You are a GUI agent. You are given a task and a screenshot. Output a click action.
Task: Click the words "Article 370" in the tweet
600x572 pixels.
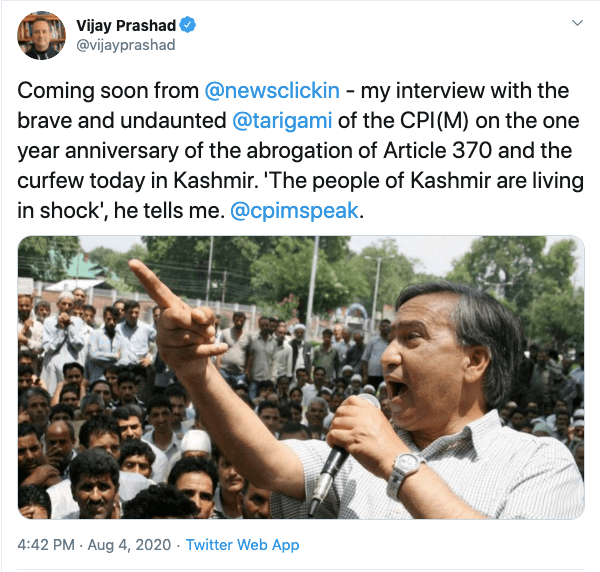[437, 150]
